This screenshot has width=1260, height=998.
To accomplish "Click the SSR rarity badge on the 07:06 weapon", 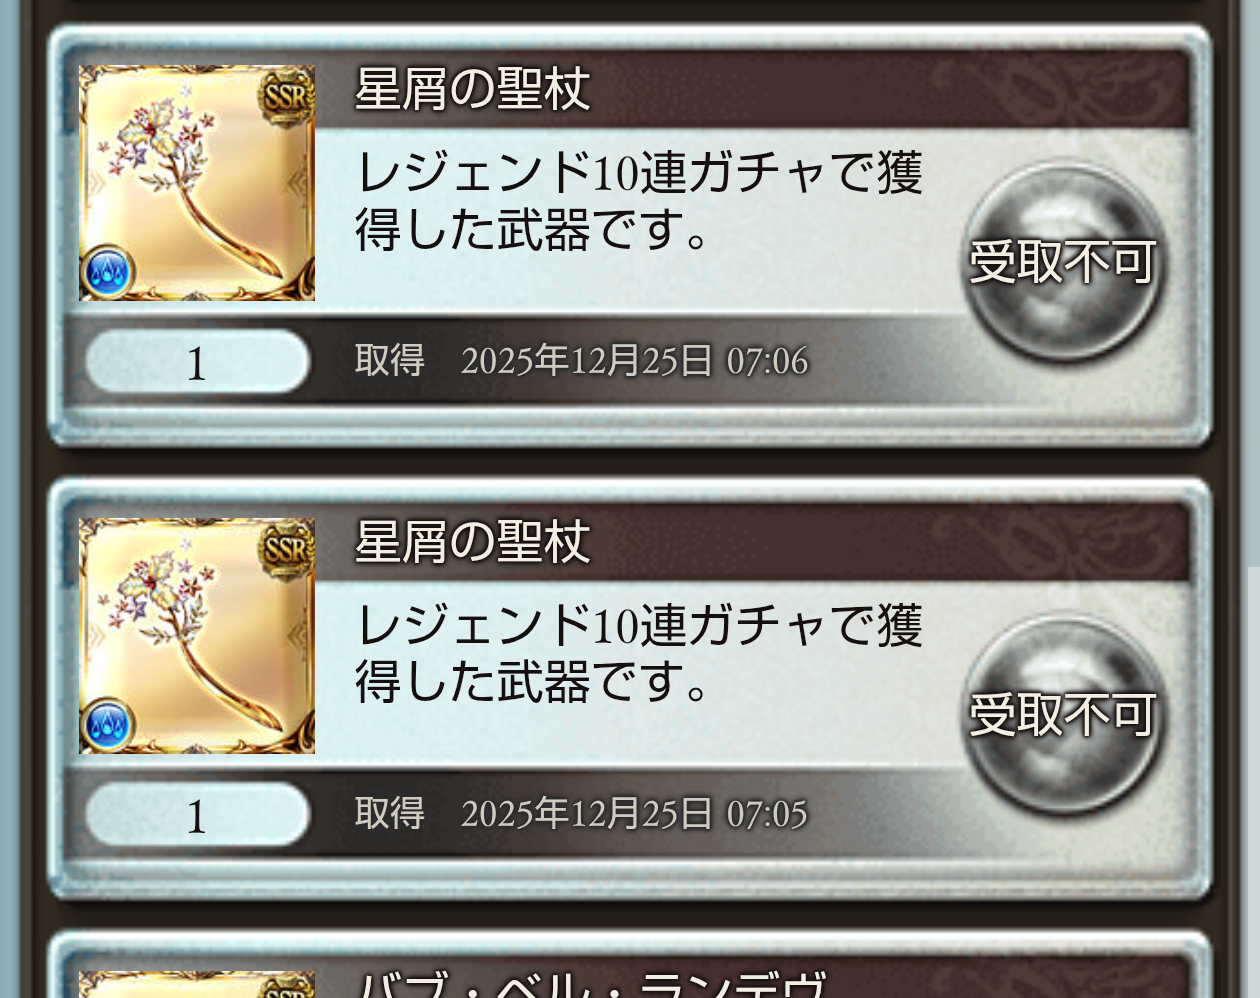I will tap(287, 98).
